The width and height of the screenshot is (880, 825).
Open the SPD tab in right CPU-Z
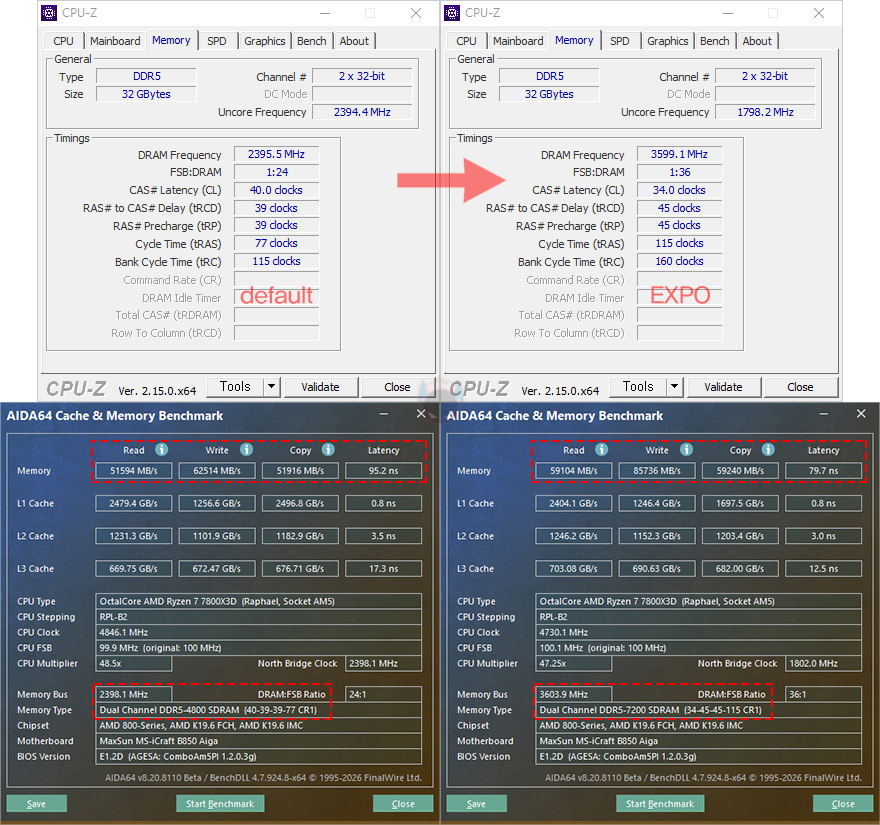tap(620, 41)
